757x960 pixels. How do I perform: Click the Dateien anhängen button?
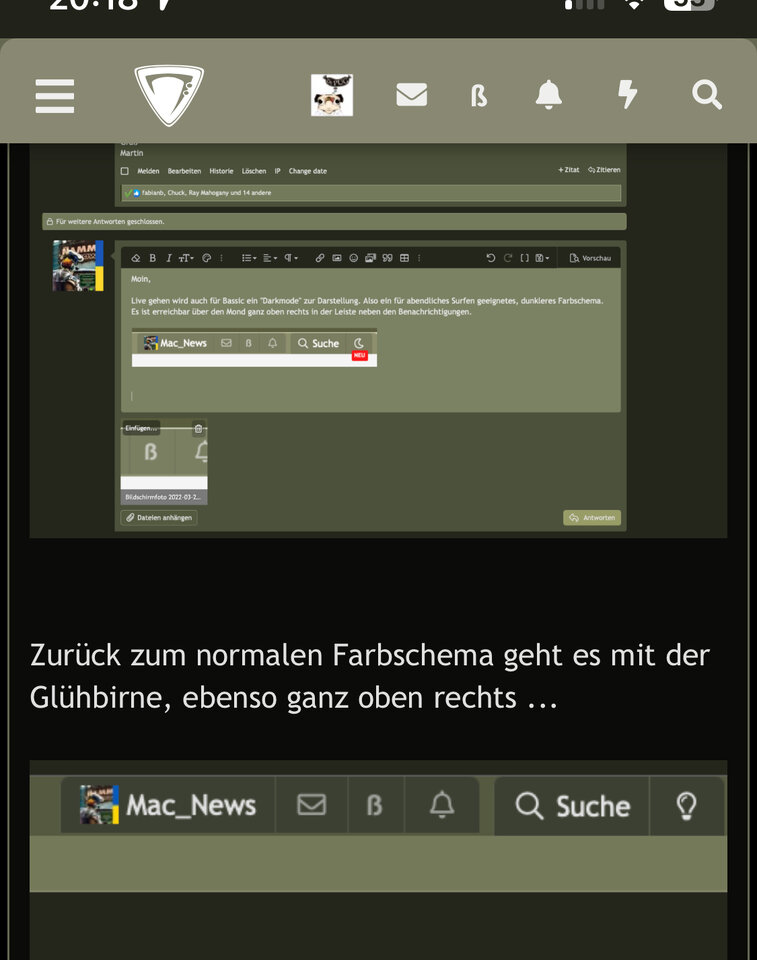(x=159, y=518)
